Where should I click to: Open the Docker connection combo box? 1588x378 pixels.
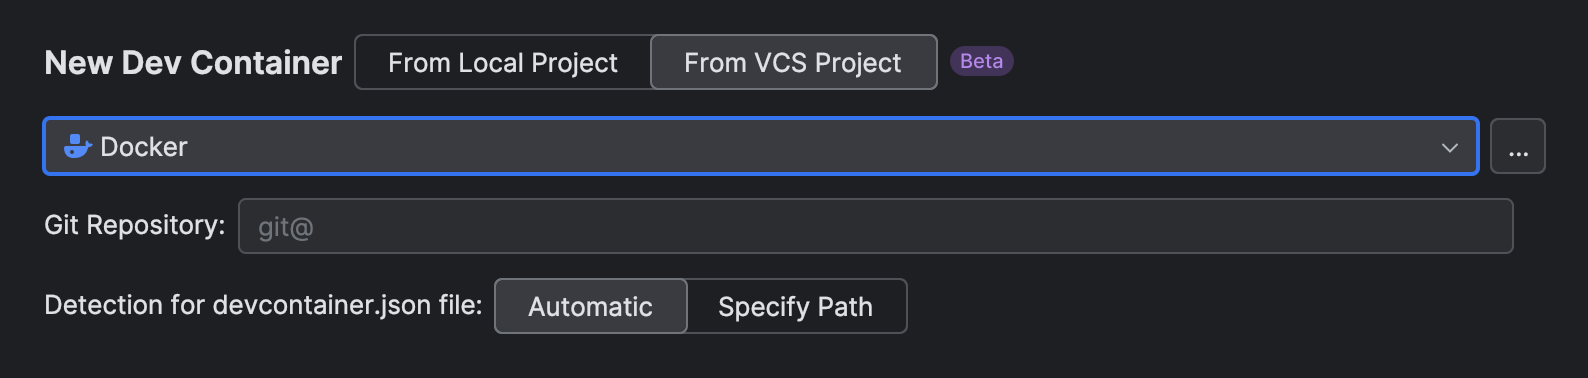coord(761,146)
